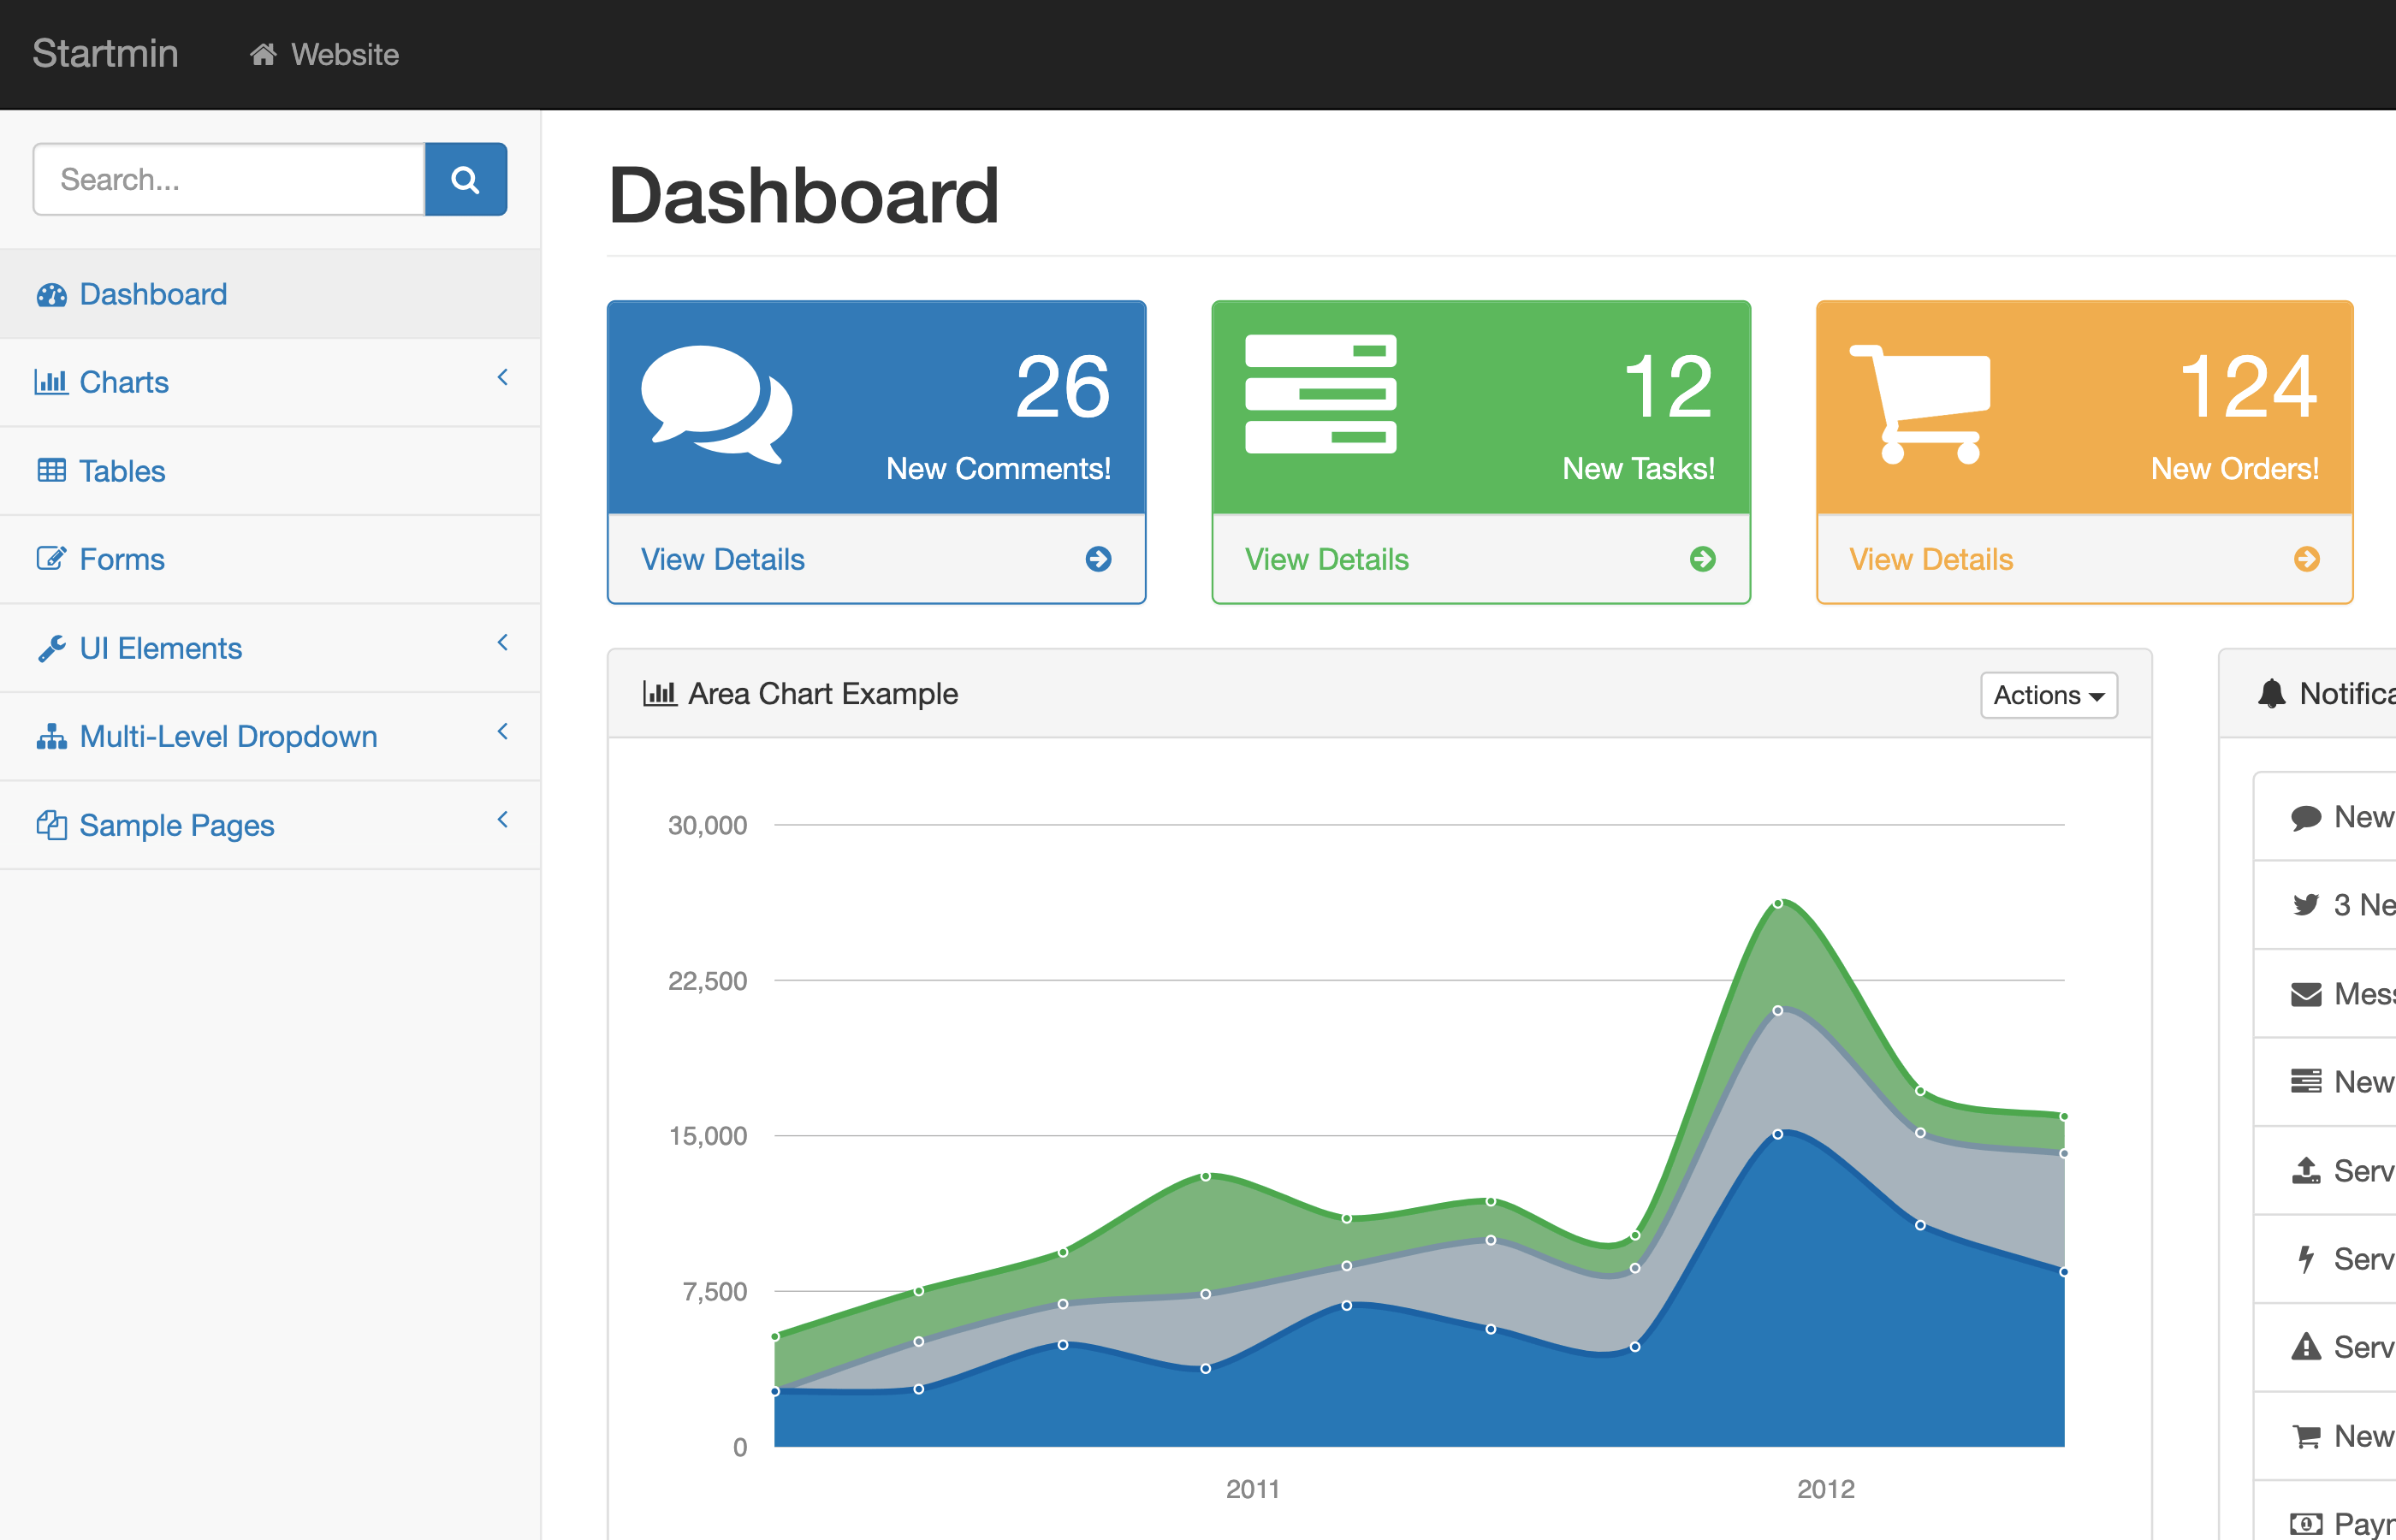Click the comments icon on the blue panel
This screenshot has height=1540, width=2396.
coord(718,408)
